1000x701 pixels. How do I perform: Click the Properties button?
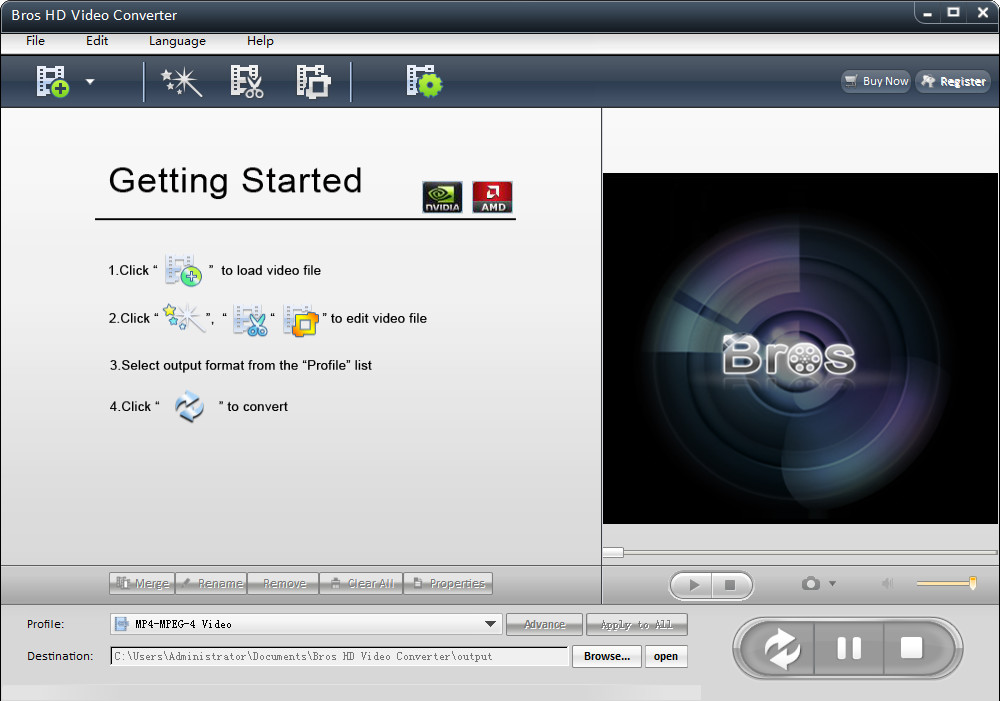pyautogui.click(x=448, y=584)
